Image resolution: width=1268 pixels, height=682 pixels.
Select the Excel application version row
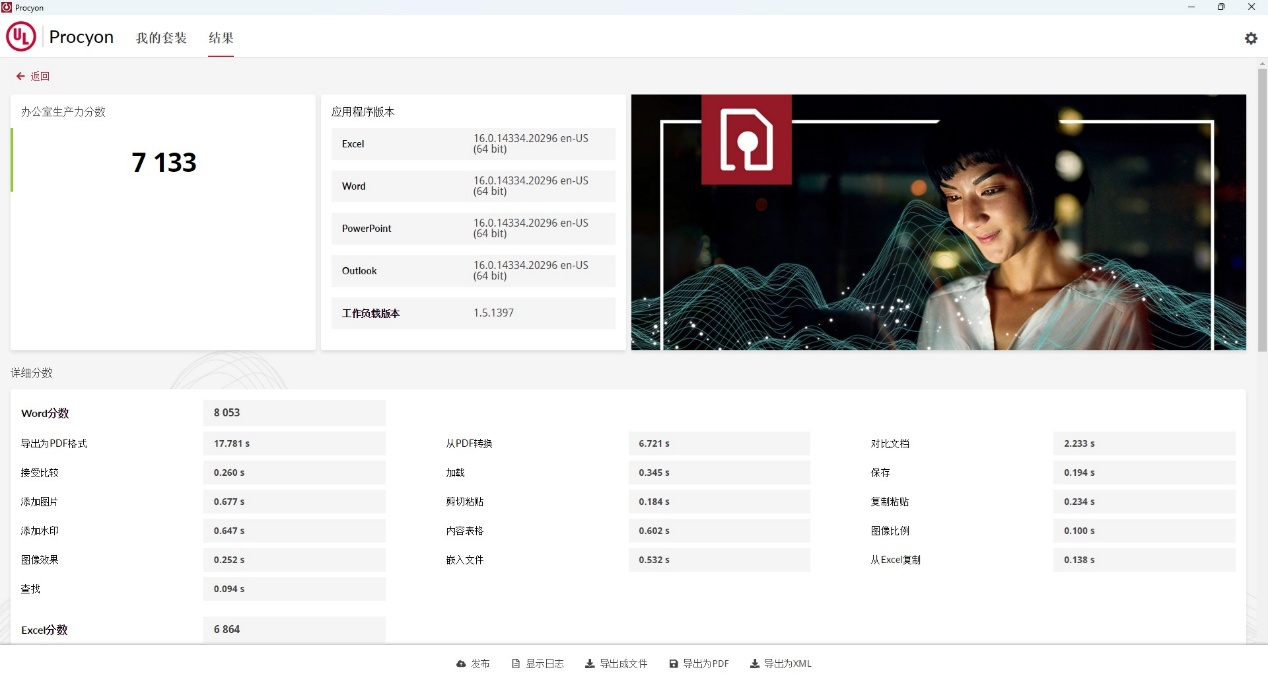pyautogui.click(x=473, y=144)
